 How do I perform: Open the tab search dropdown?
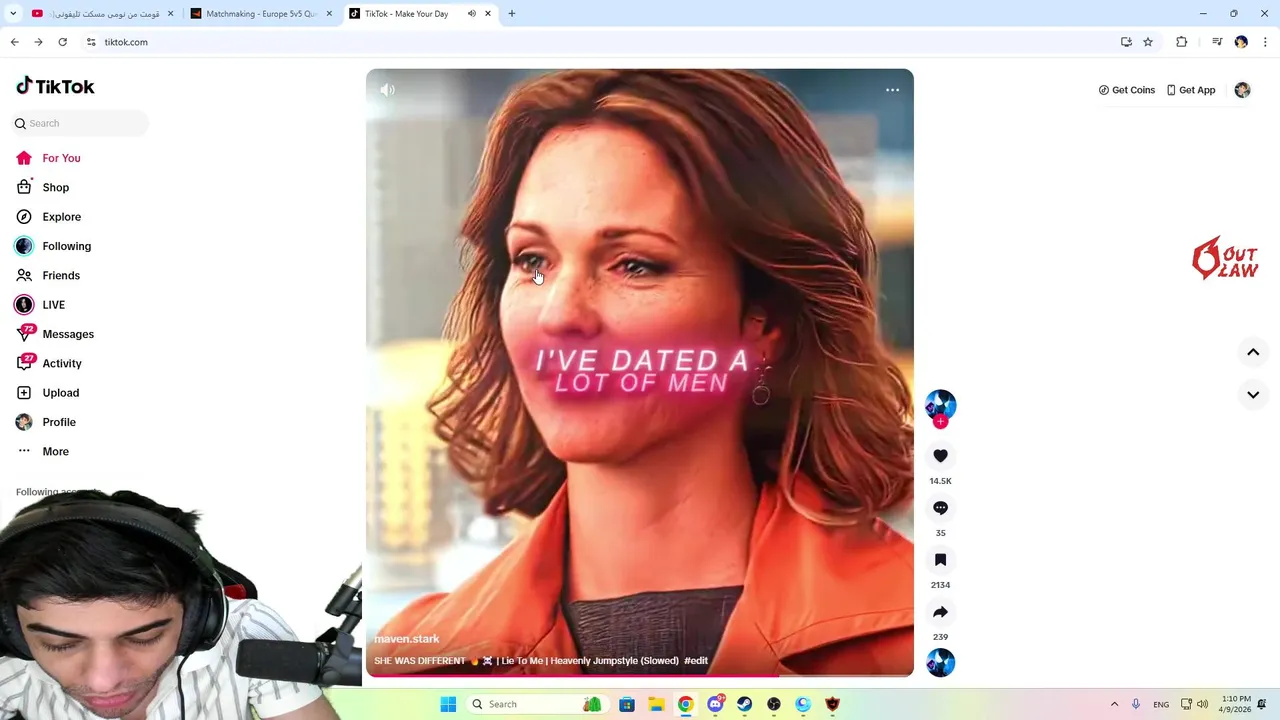pos(12,14)
